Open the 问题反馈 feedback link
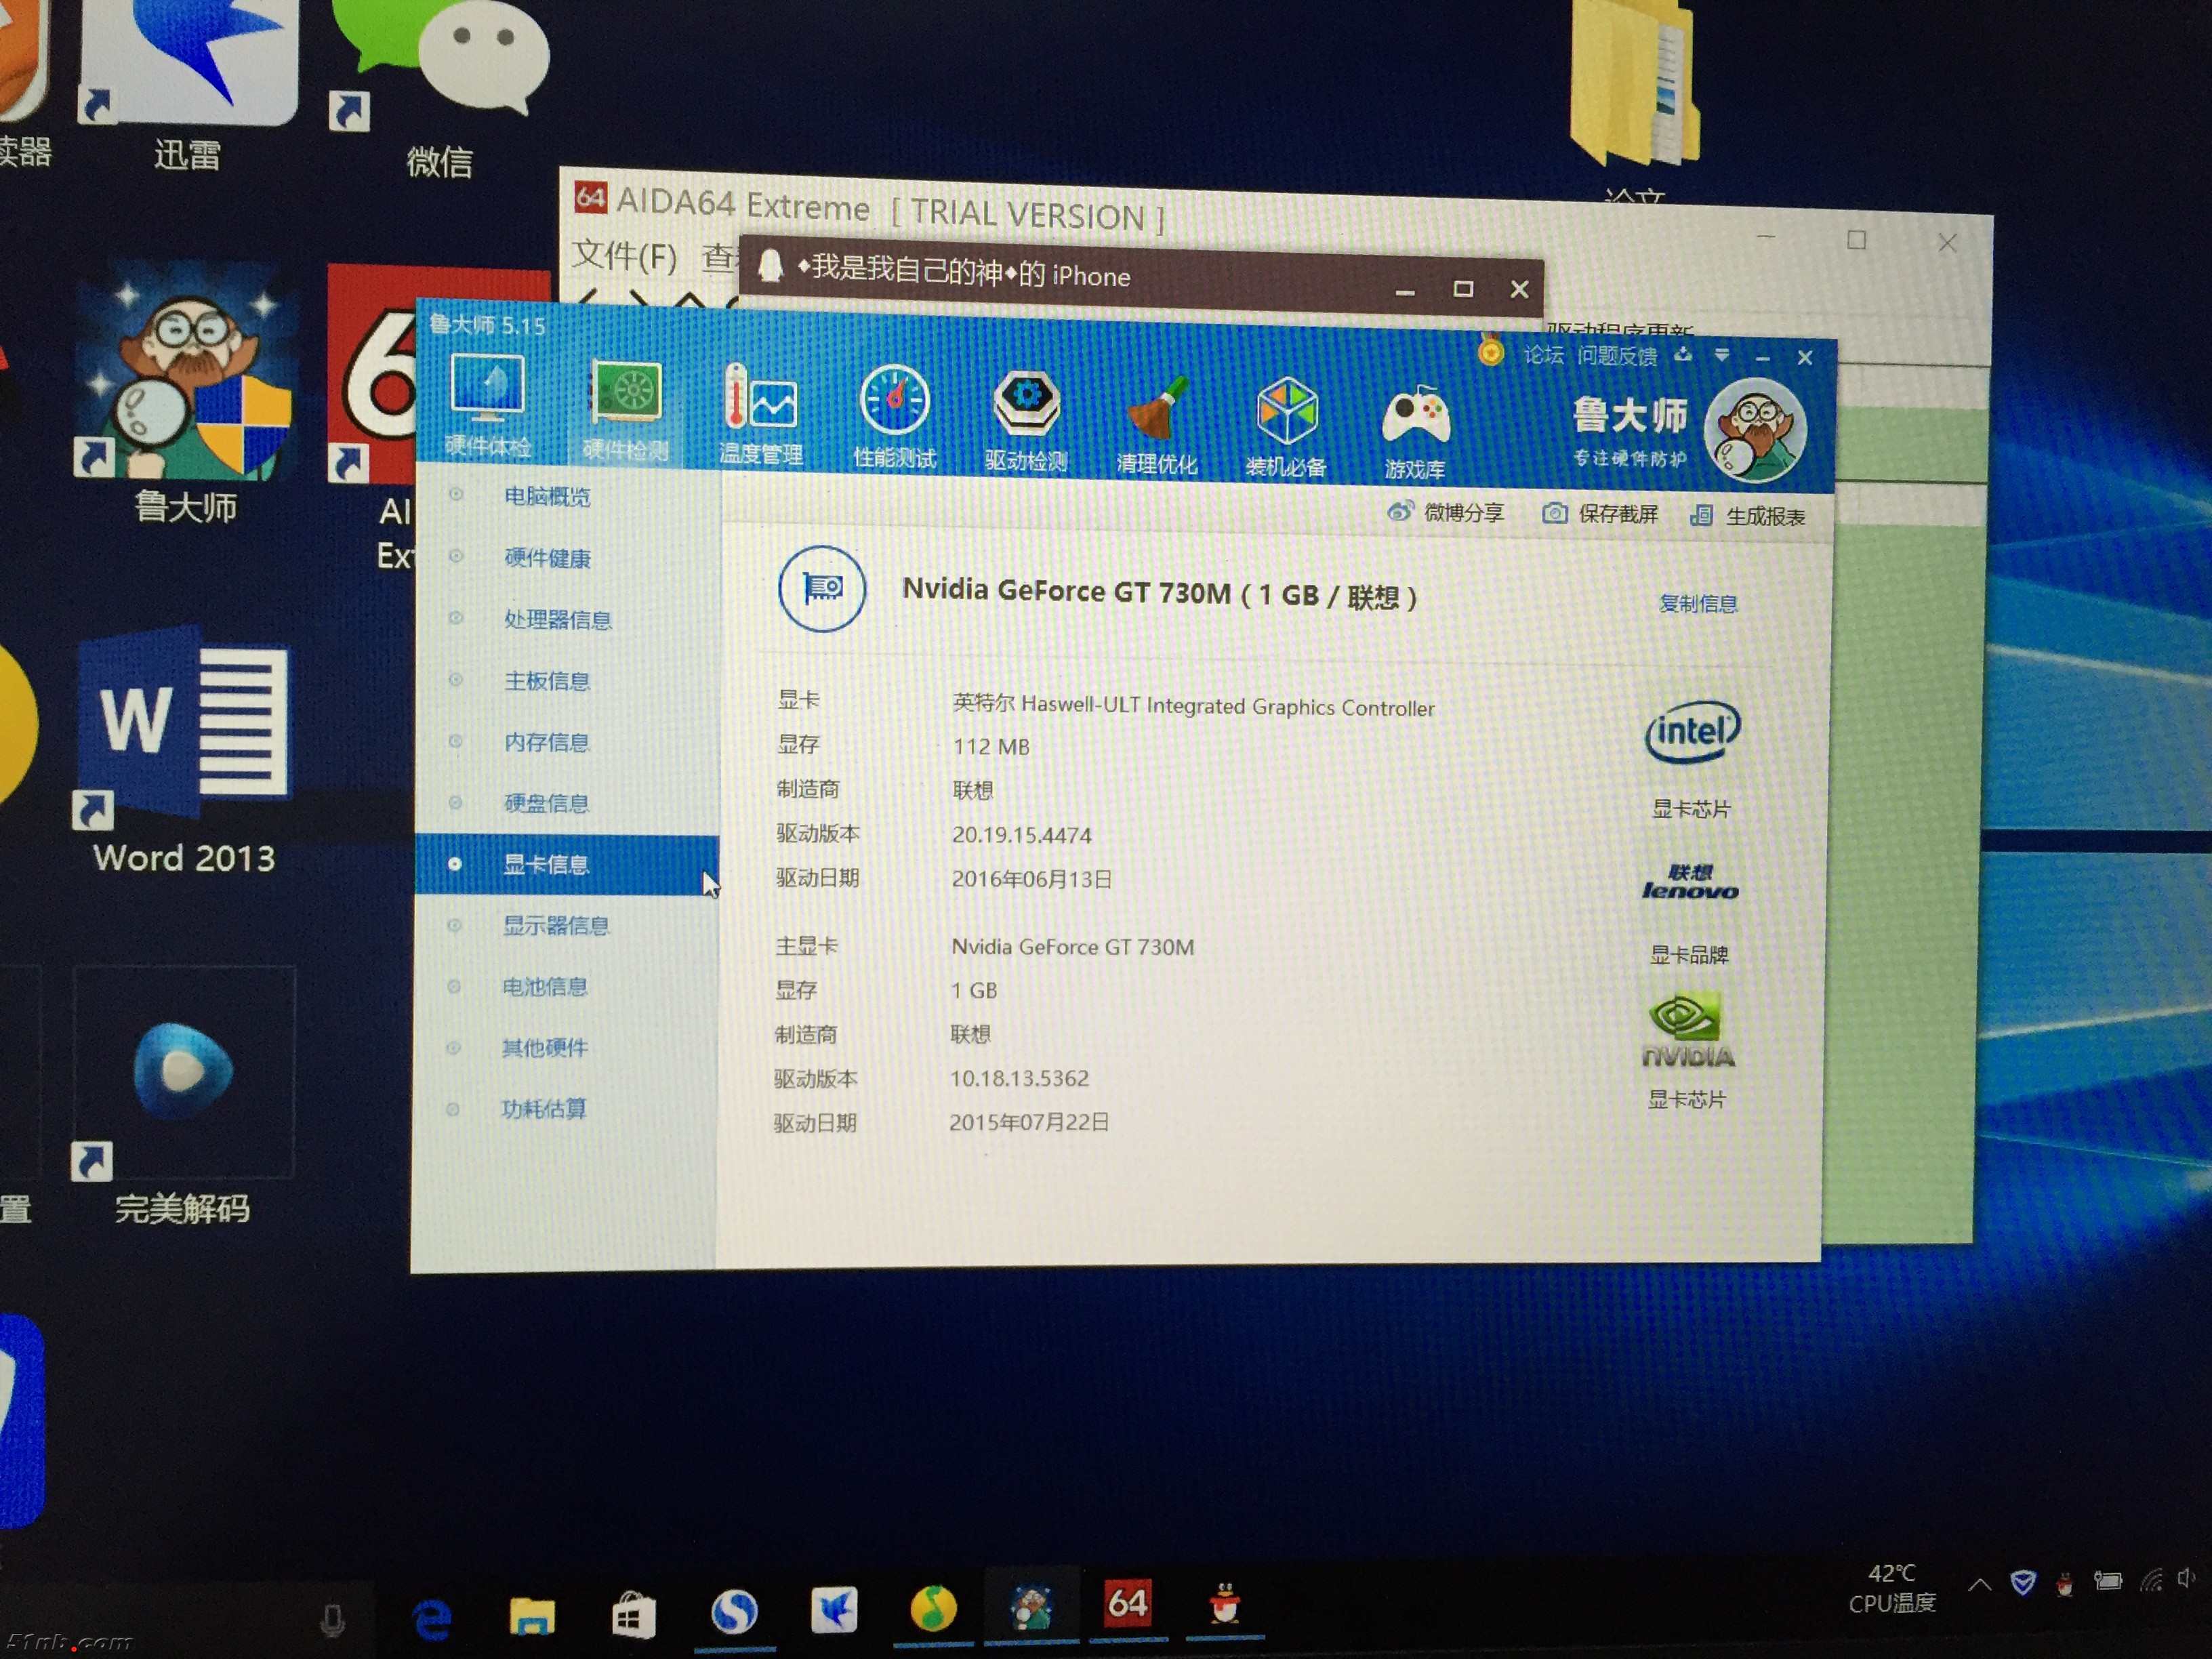This screenshot has height=1659, width=2212. (x=1617, y=356)
